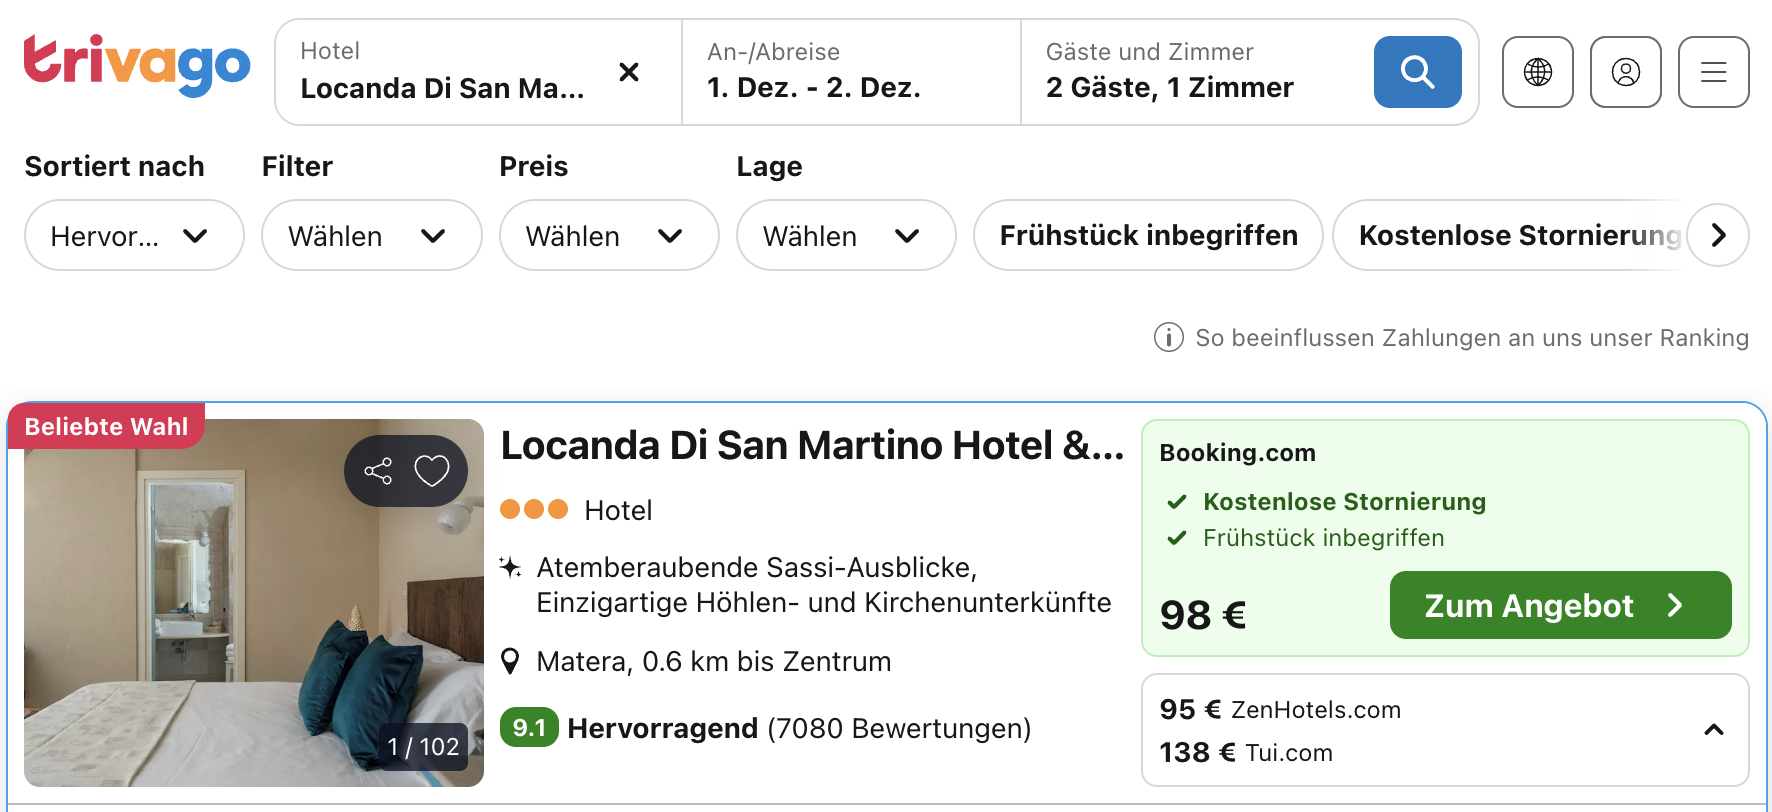Open the Sortiert nach dropdown
The width and height of the screenshot is (1772, 812).
134,236
